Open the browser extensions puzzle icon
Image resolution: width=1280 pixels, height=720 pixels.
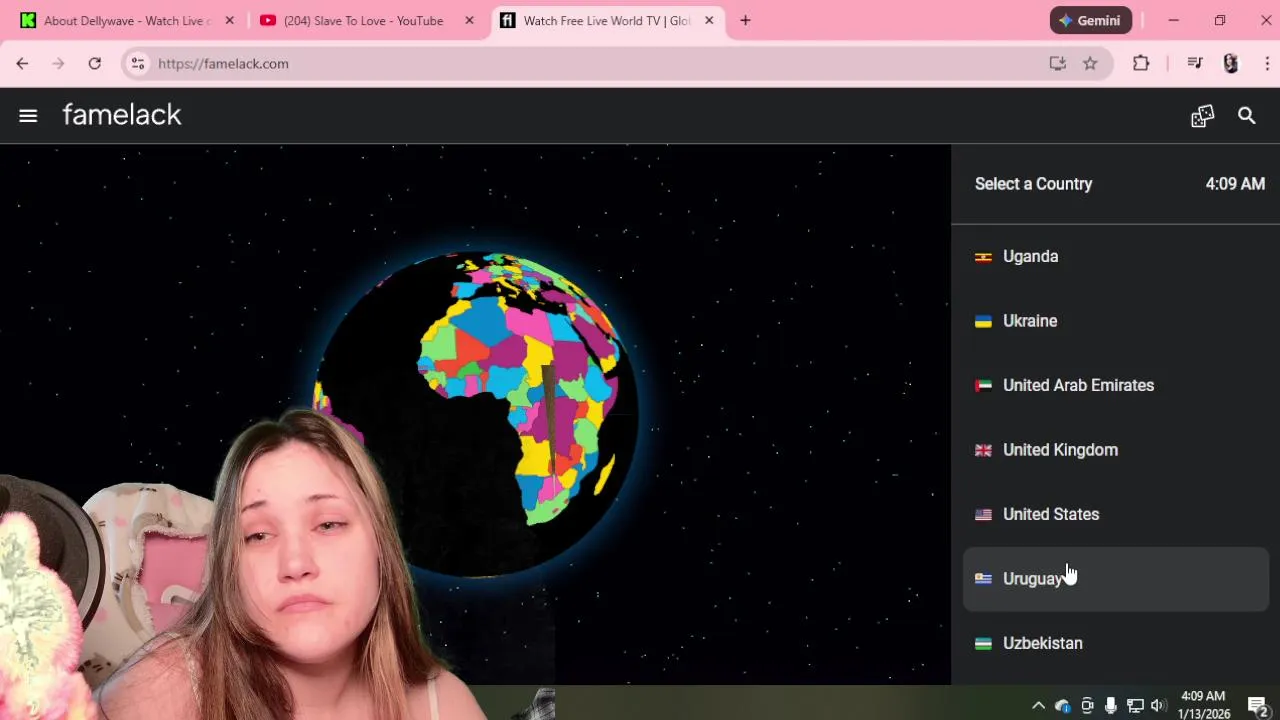coord(1141,63)
